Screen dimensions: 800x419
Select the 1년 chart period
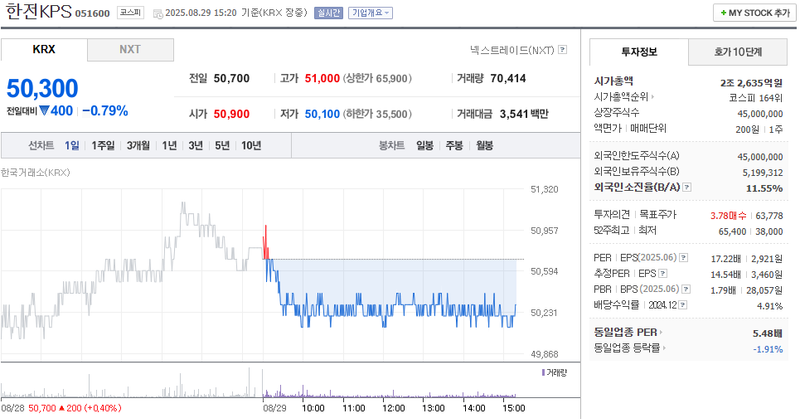pyautogui.click(x=169, y=145)
